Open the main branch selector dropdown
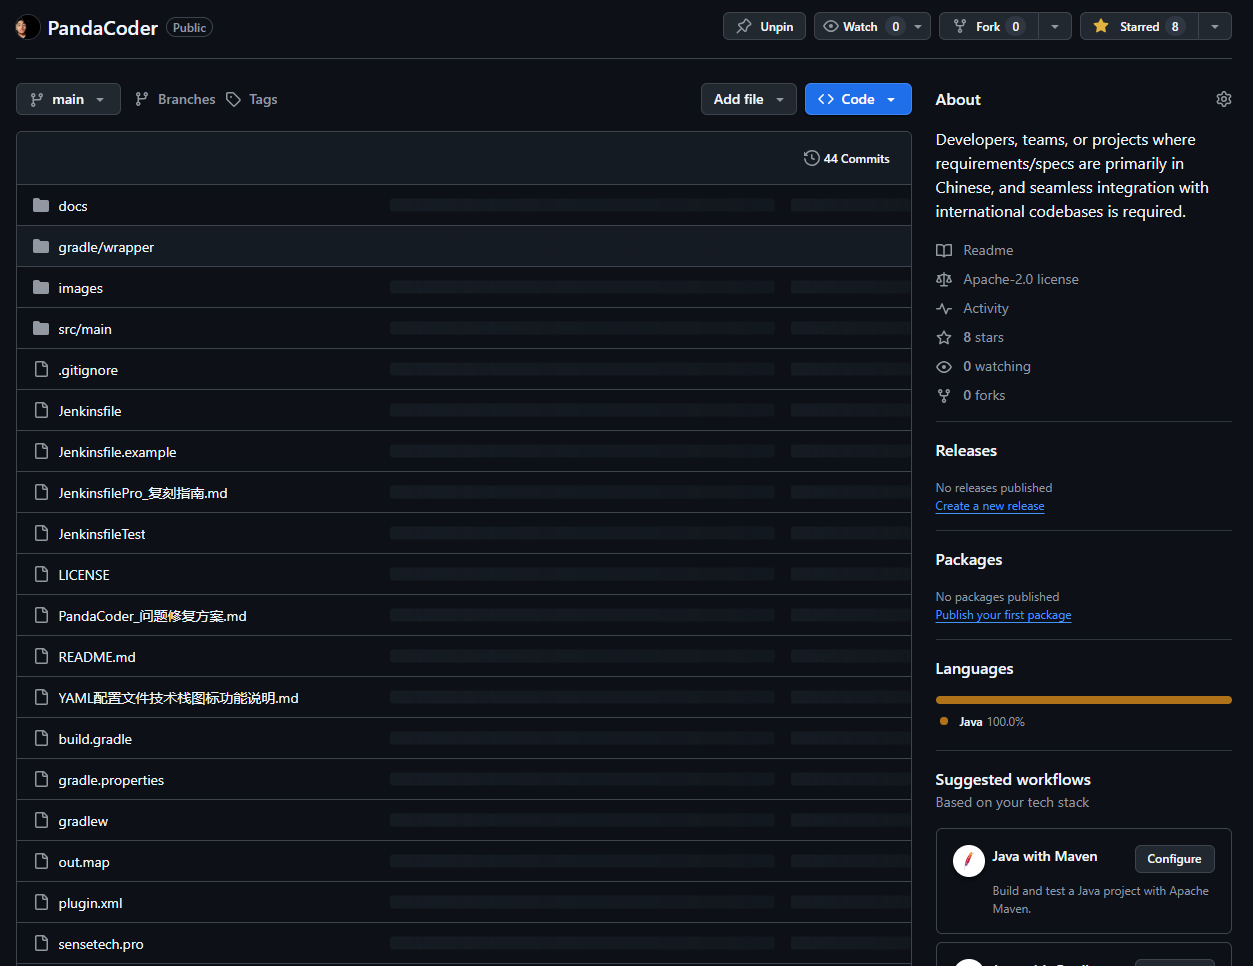This screenshot has height=966, width=1253. coord(68,99)
